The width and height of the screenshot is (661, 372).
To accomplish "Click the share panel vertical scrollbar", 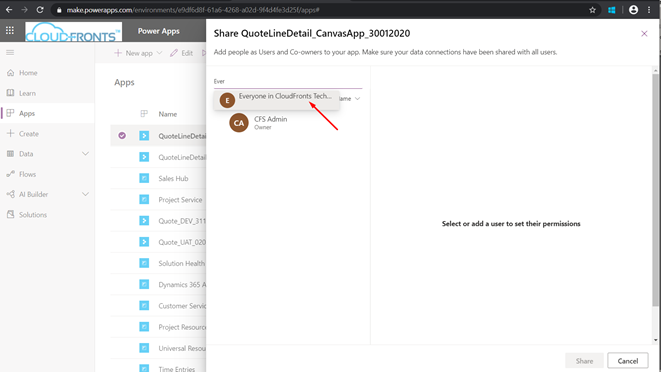I will click(x=656, y=190).
